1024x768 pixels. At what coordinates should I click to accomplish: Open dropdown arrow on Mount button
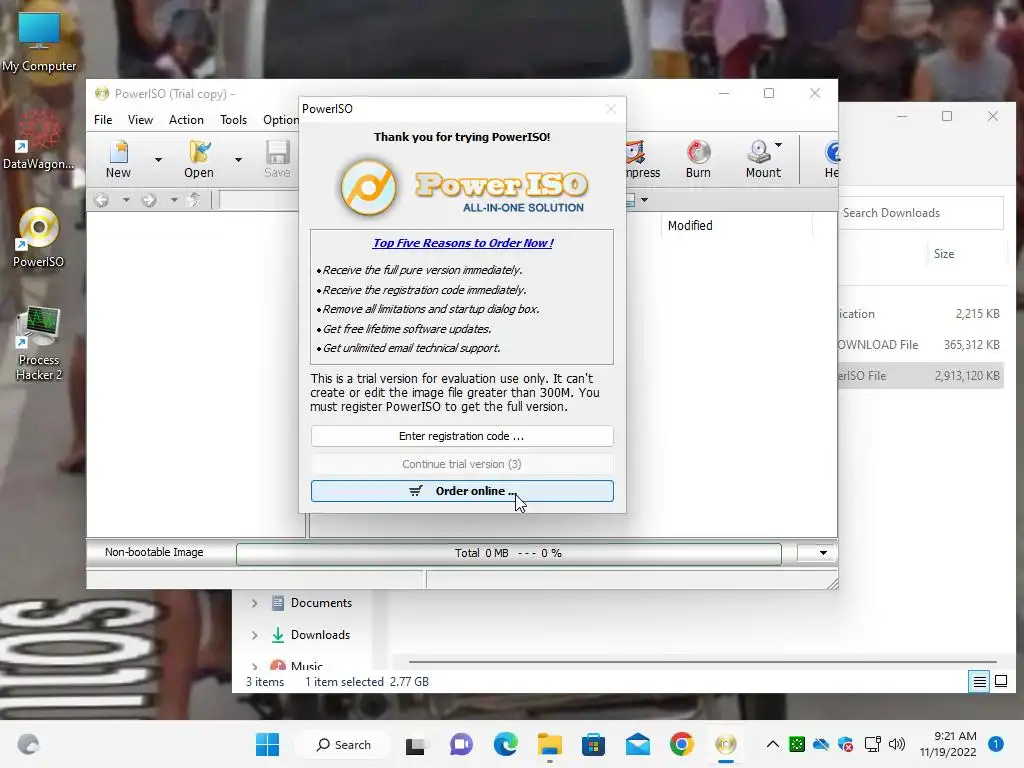click(778, 145)
